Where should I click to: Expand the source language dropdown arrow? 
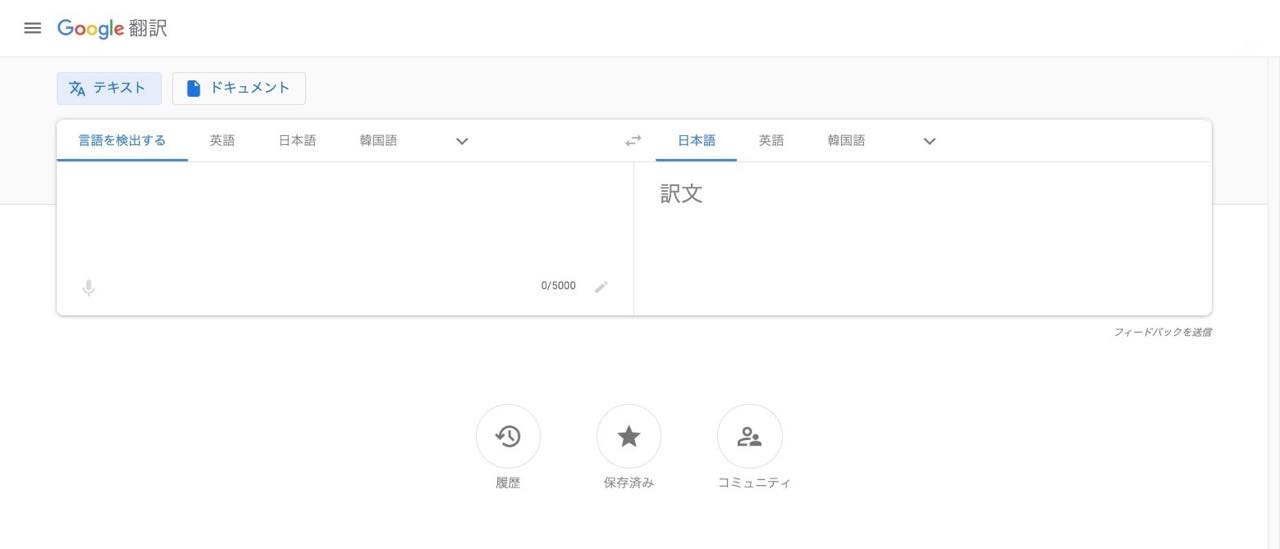[x=462, y=141]
